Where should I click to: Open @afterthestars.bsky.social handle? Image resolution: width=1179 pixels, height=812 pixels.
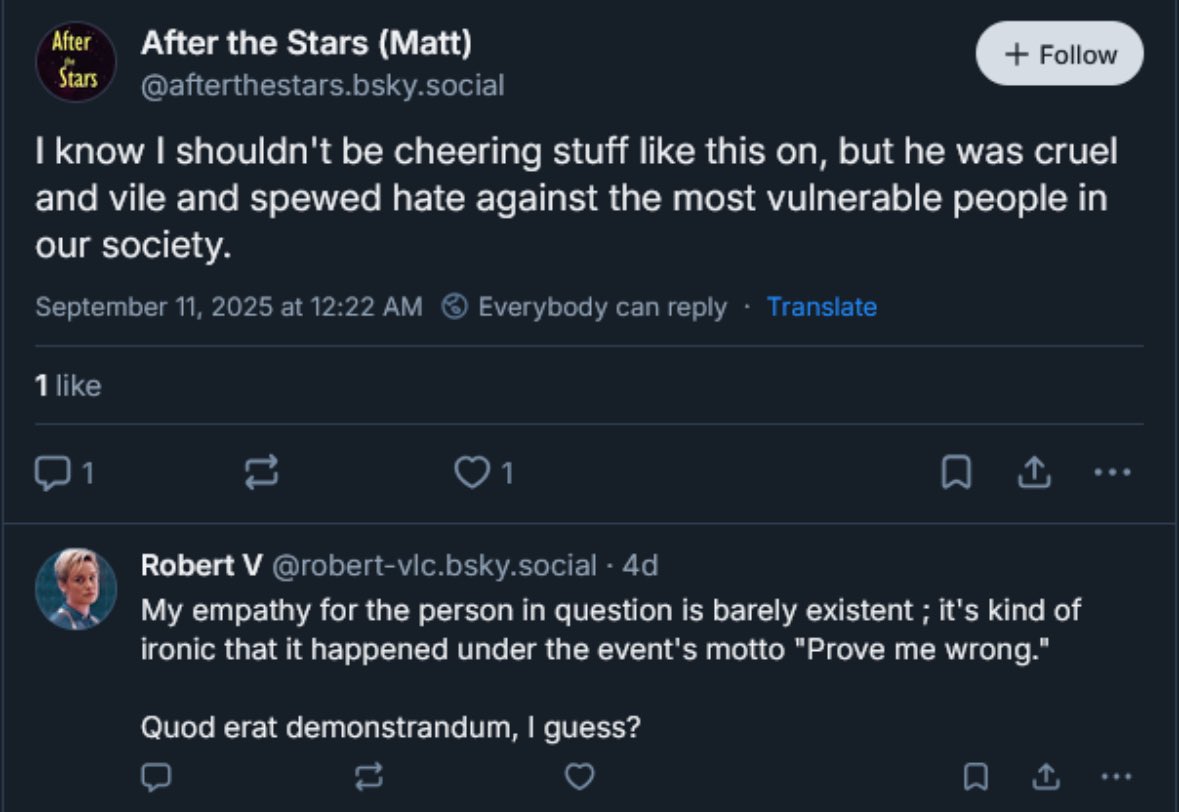point(322,86)
